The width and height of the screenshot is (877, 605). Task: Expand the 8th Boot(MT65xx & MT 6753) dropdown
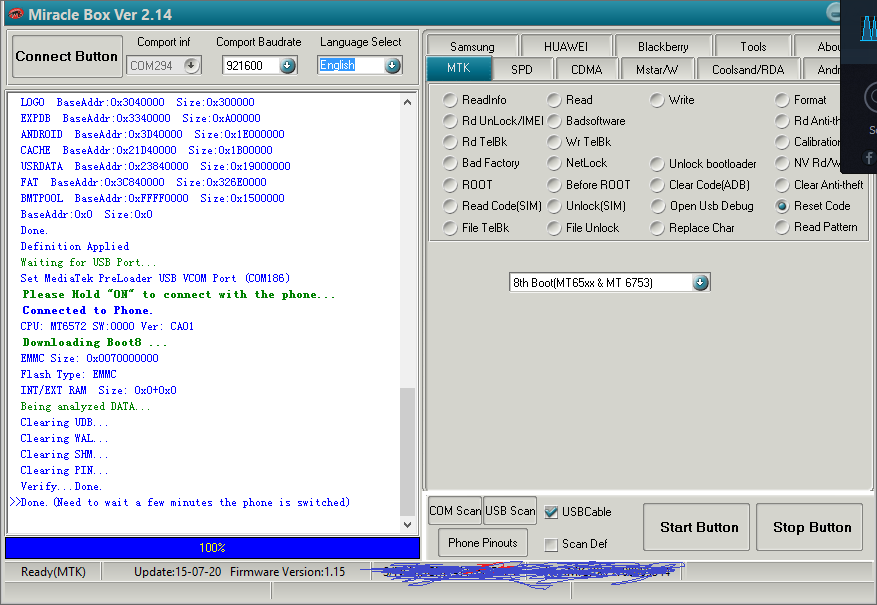pos(700,282)
